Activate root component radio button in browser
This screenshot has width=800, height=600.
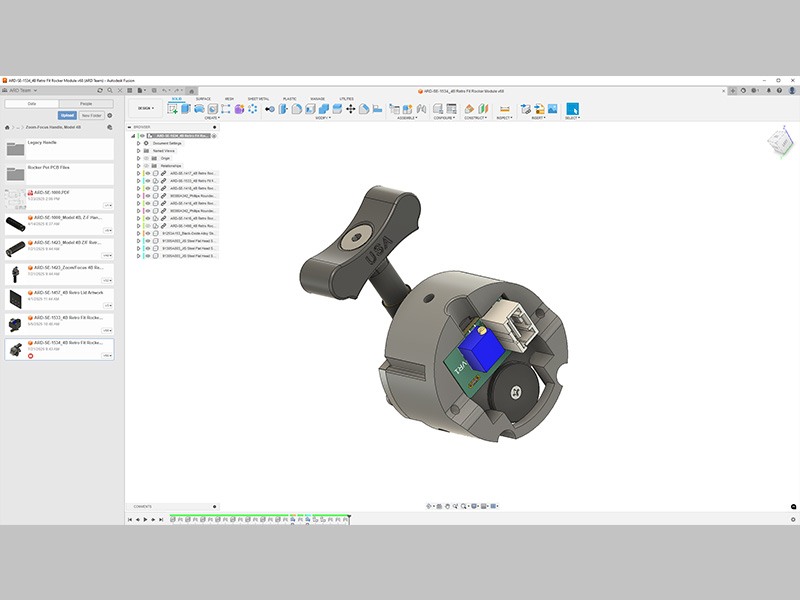pyautogui.click(x=214, y=136)
